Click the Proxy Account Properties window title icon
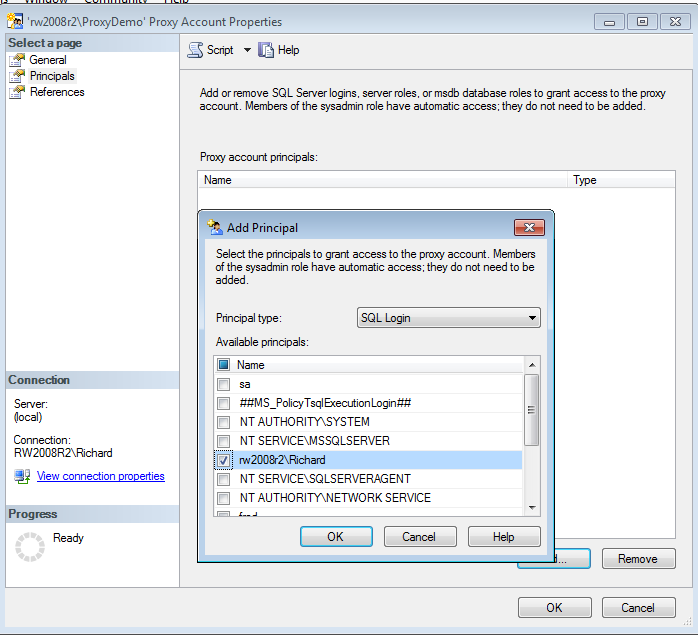The image size is (698, 635). (x=15, y=21)
